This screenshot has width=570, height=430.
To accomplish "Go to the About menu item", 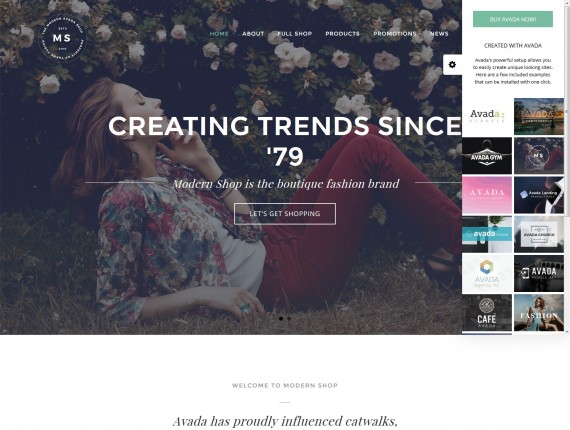I will [253, 33].
